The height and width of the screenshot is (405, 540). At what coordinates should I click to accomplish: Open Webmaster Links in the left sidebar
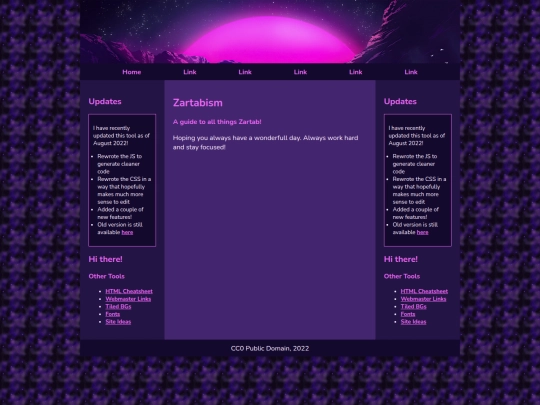[x=128, y=299]
